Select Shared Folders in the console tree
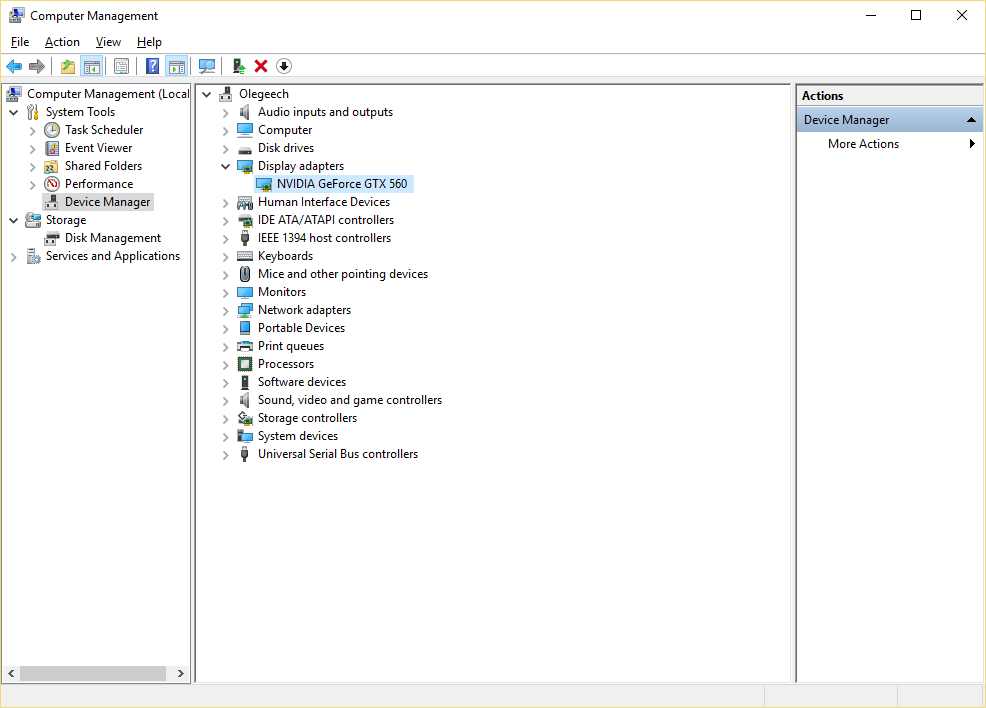This screenshot has width=986, height=708. coord(103,166)
